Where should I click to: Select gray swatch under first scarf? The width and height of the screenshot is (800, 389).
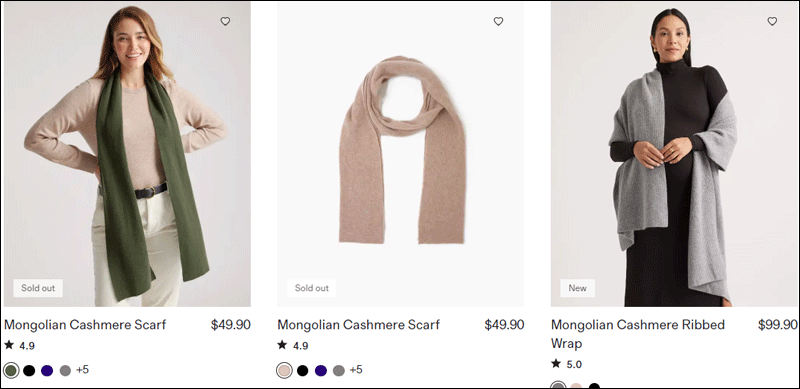coord(65,371)
